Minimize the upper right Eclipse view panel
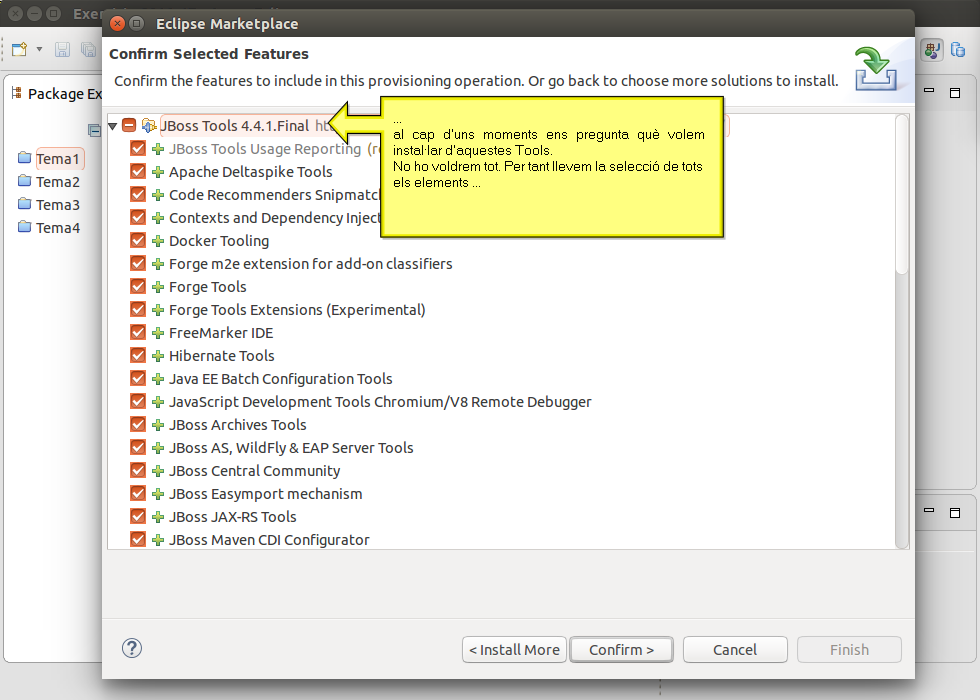This screenshot has height=700, width=980. pyautogui.click(x=929, y=91)
